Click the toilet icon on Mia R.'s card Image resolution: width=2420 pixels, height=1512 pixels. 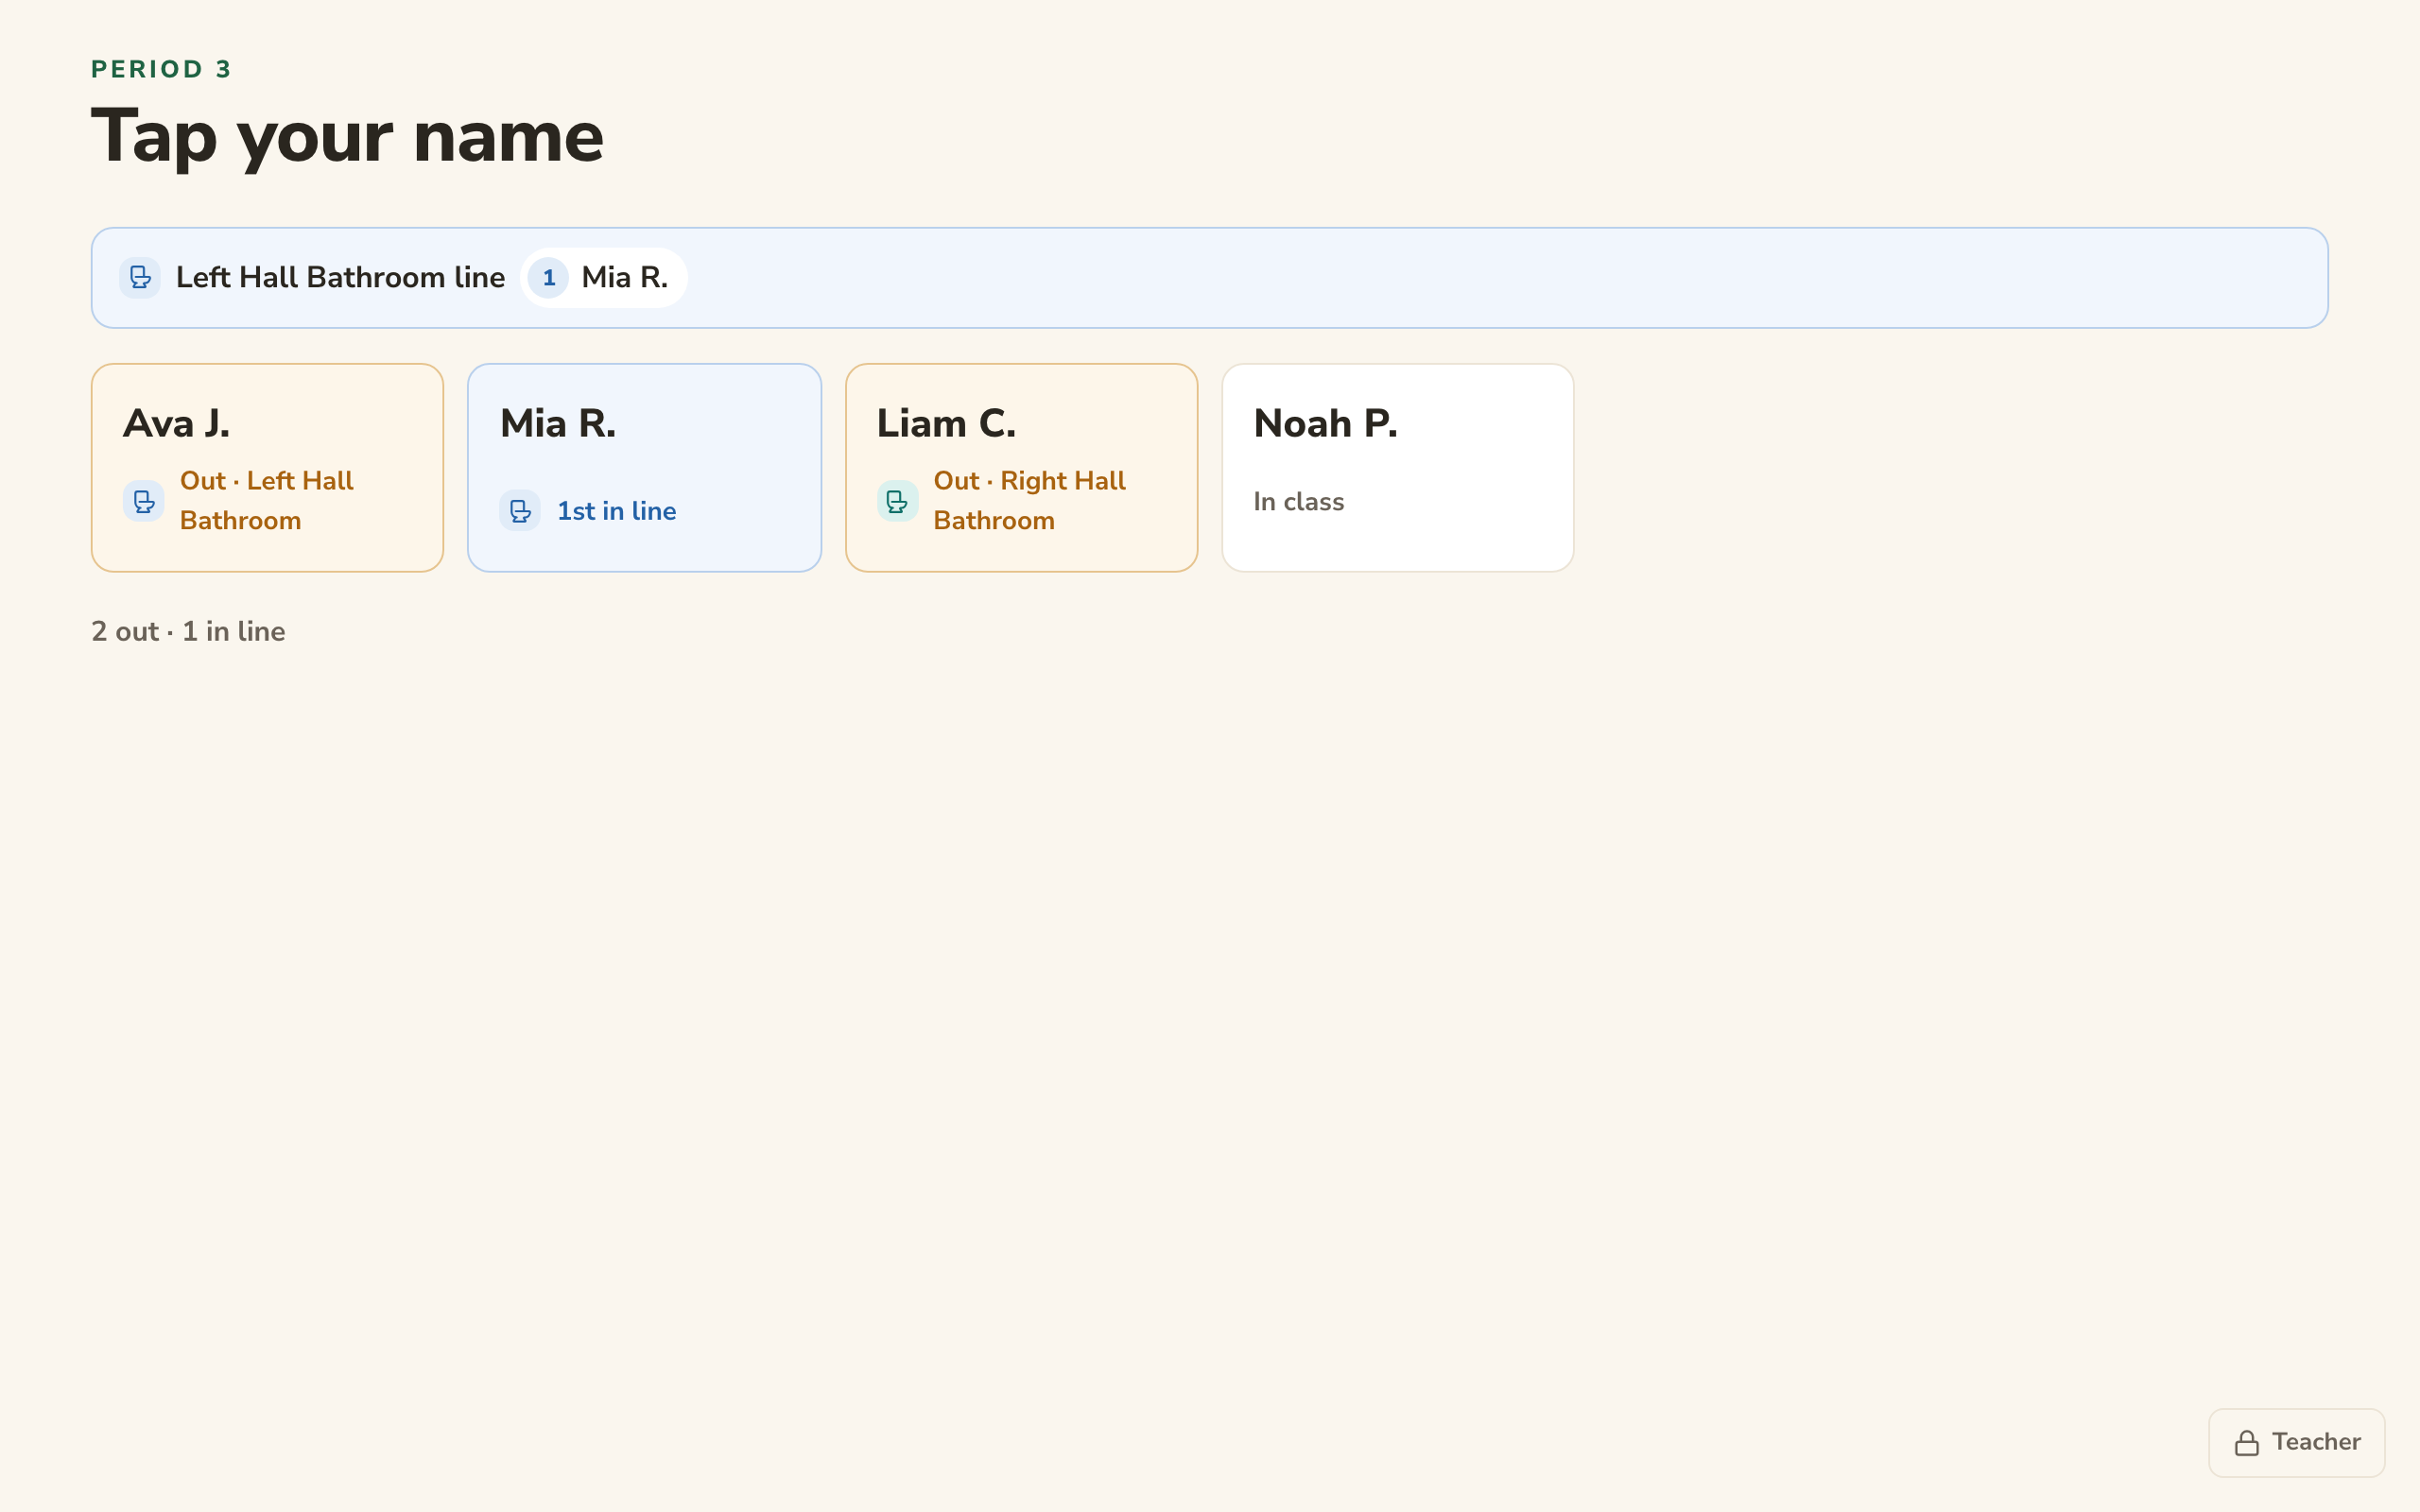(520, 511)
